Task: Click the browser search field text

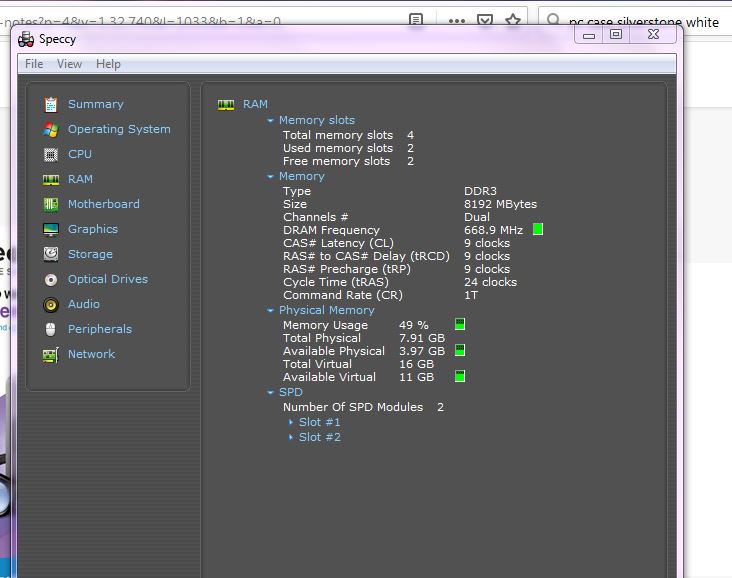Action: 643,22
